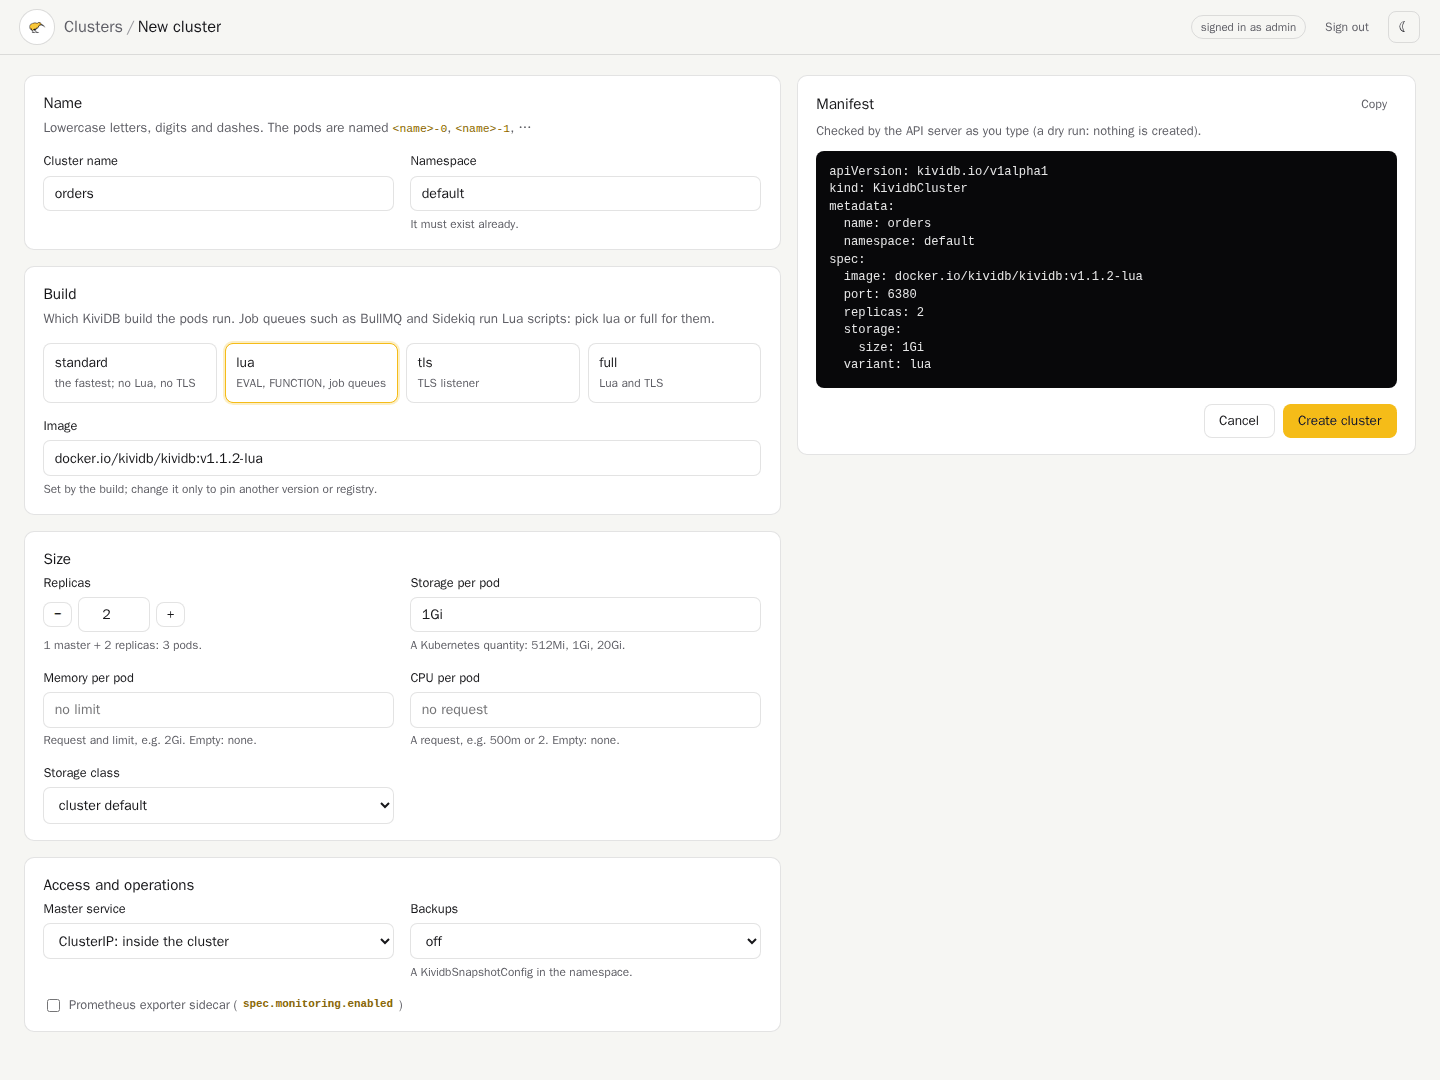Choose the tls build option
Screen dimensions: 1440x1080
(x=493, y=373)
